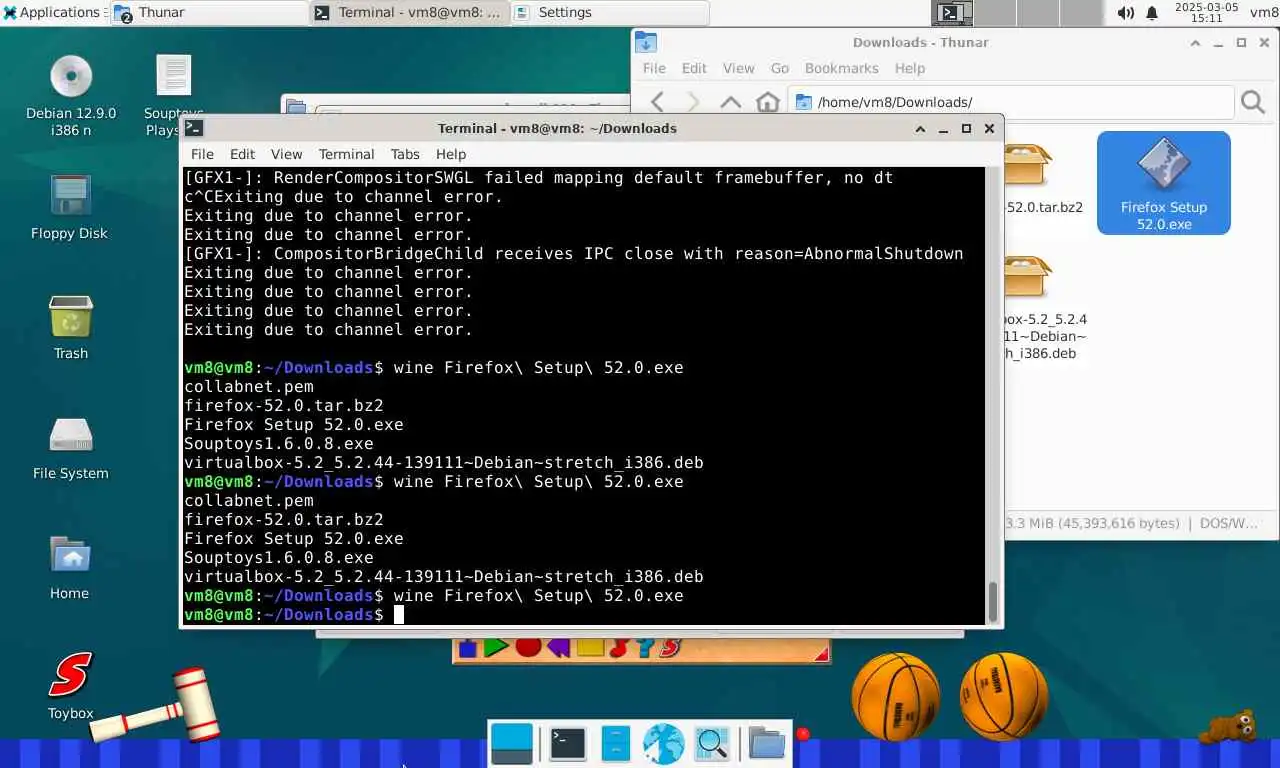Click the Downloads window title icon

(646, 42)
